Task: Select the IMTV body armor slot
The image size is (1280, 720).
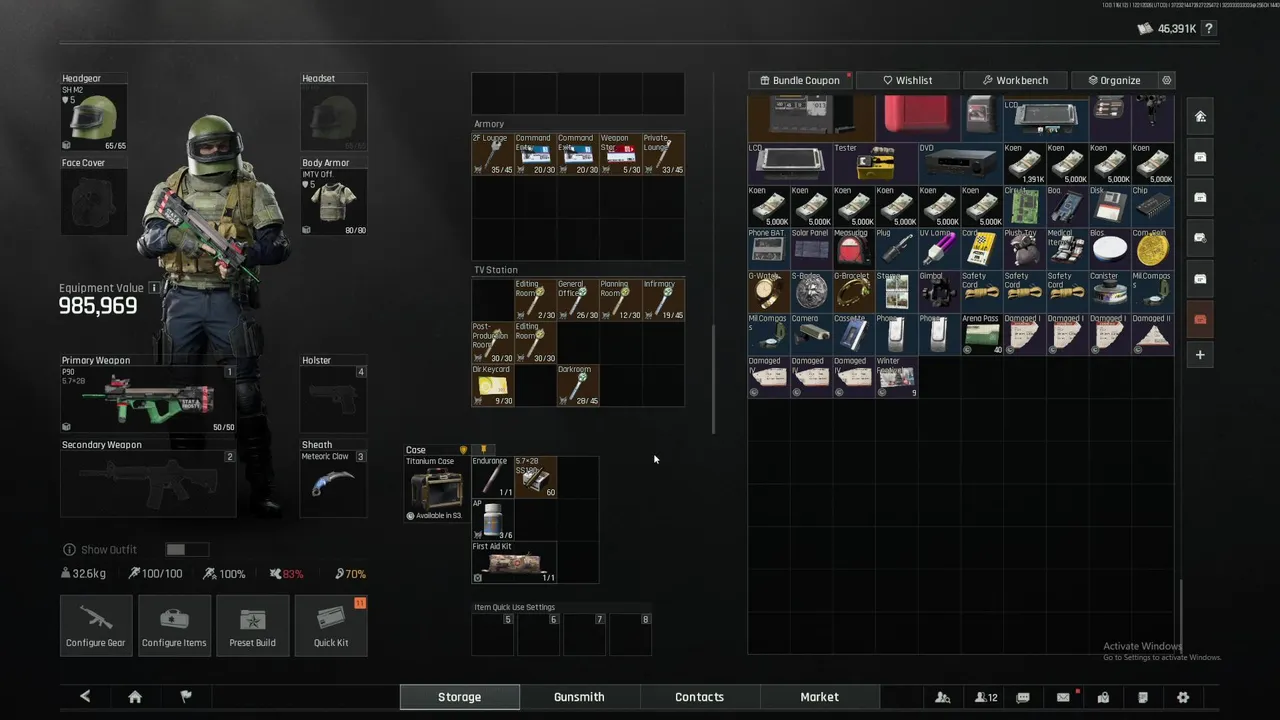Action: click(334, 202)
